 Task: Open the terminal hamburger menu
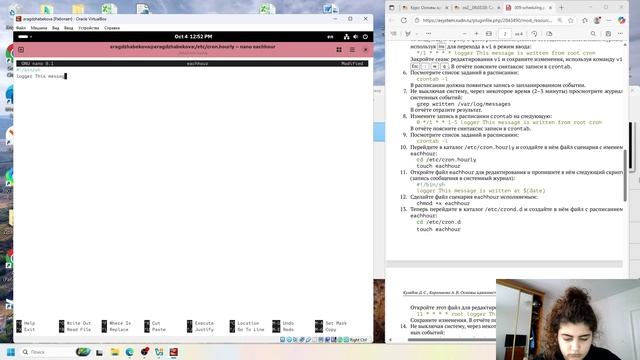pyautogui.click(x=352, y=50)
